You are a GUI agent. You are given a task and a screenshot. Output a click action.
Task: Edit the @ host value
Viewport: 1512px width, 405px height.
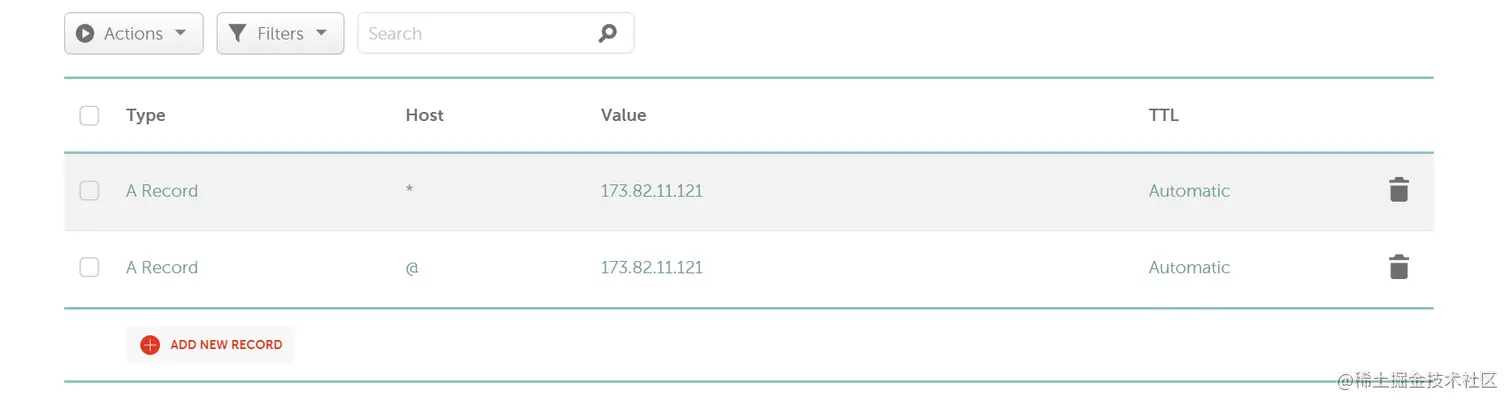point(411,268)
